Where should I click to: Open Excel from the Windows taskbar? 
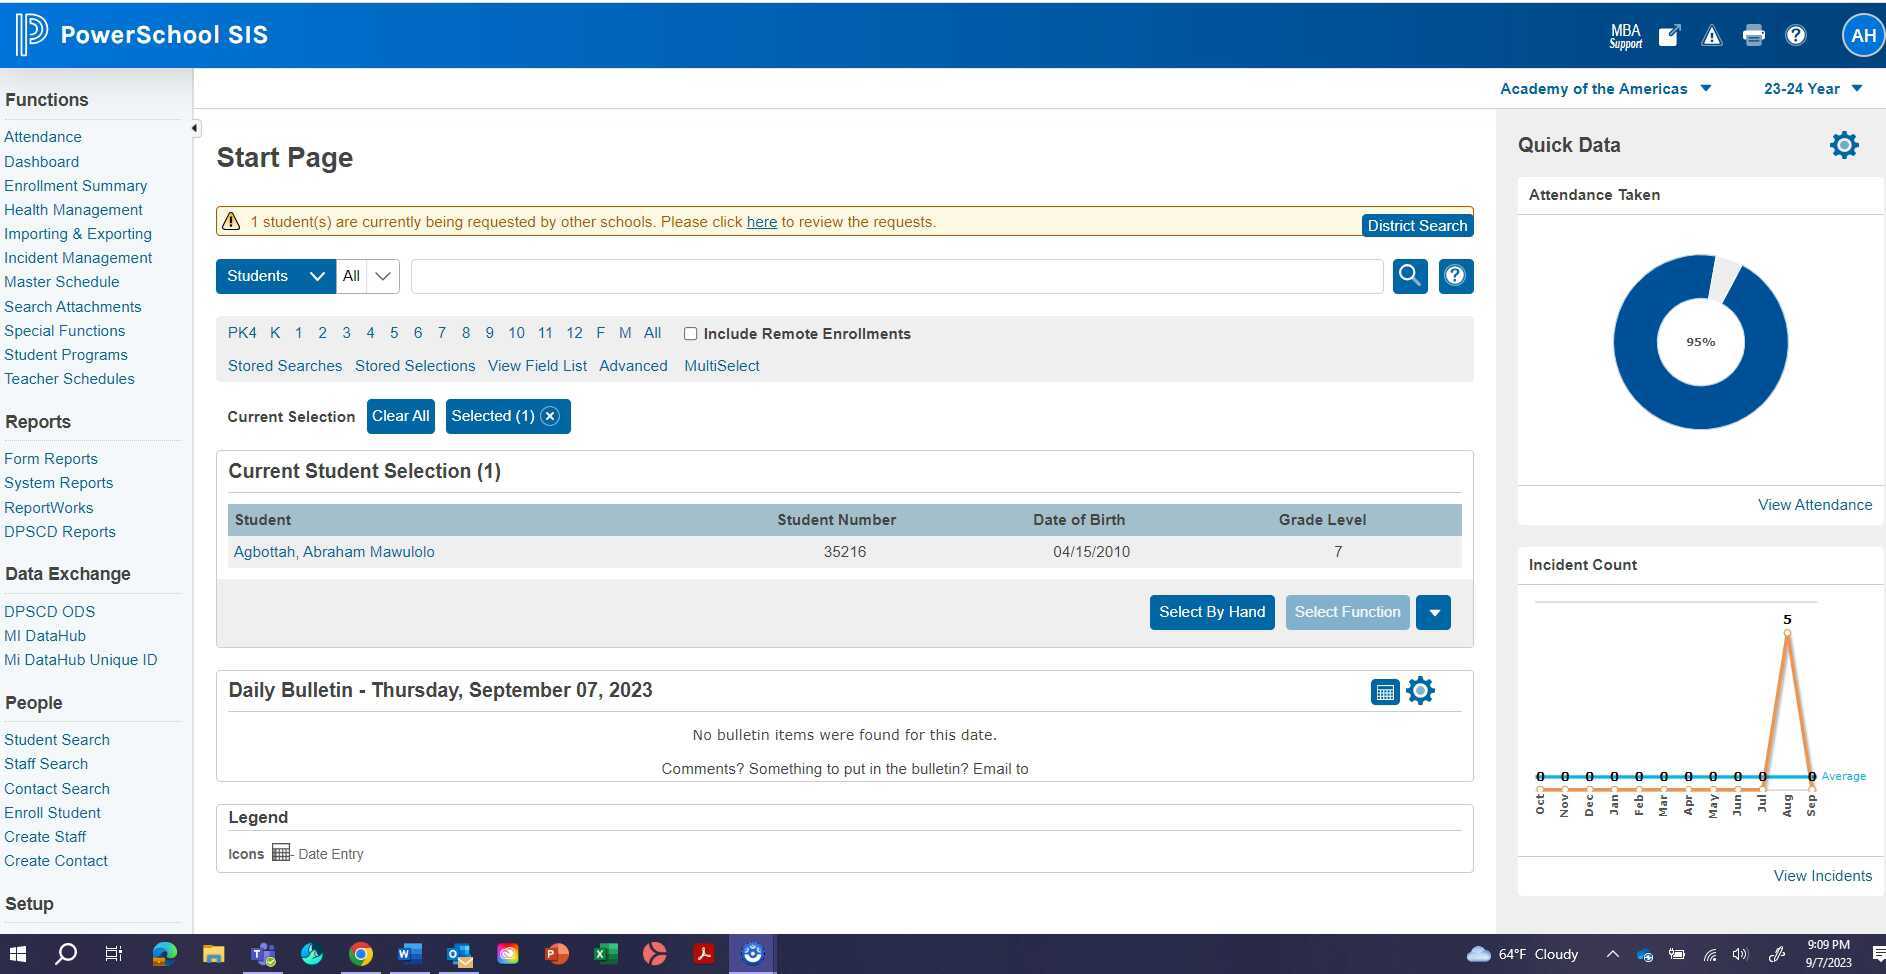[x=605, y=954]
